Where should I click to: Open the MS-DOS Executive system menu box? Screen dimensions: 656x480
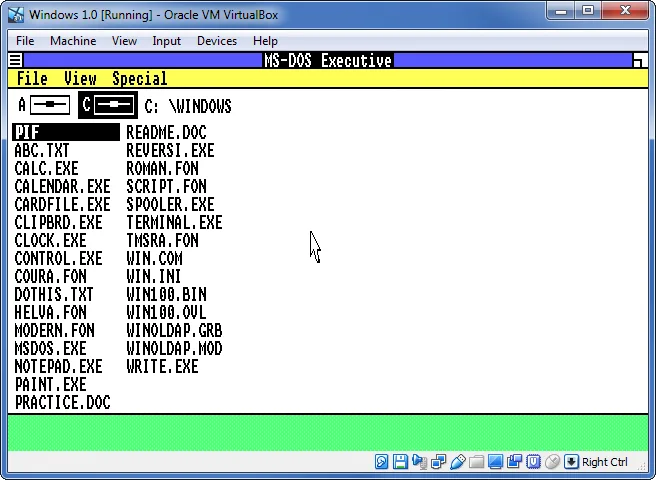point(15,60)
